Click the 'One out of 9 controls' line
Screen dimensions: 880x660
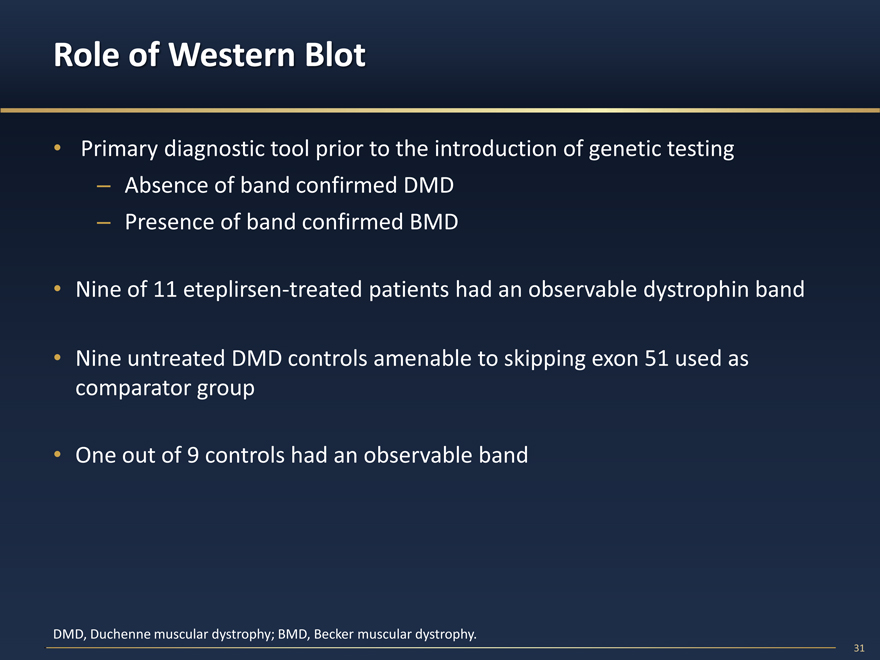coord(301,456)
